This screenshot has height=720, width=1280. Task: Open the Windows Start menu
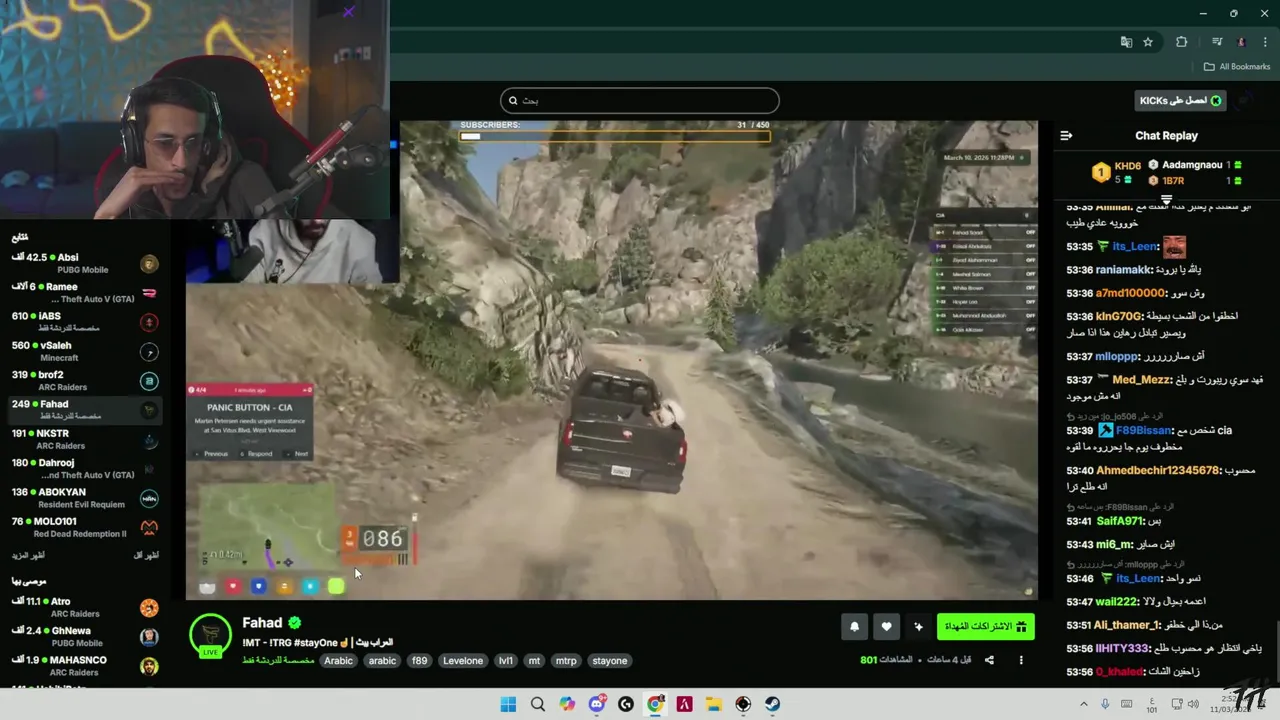(508, 704)
